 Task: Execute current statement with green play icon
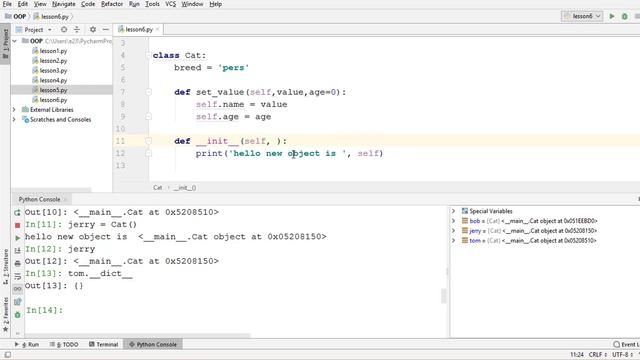pyautogui.click(x=17, y=238)
